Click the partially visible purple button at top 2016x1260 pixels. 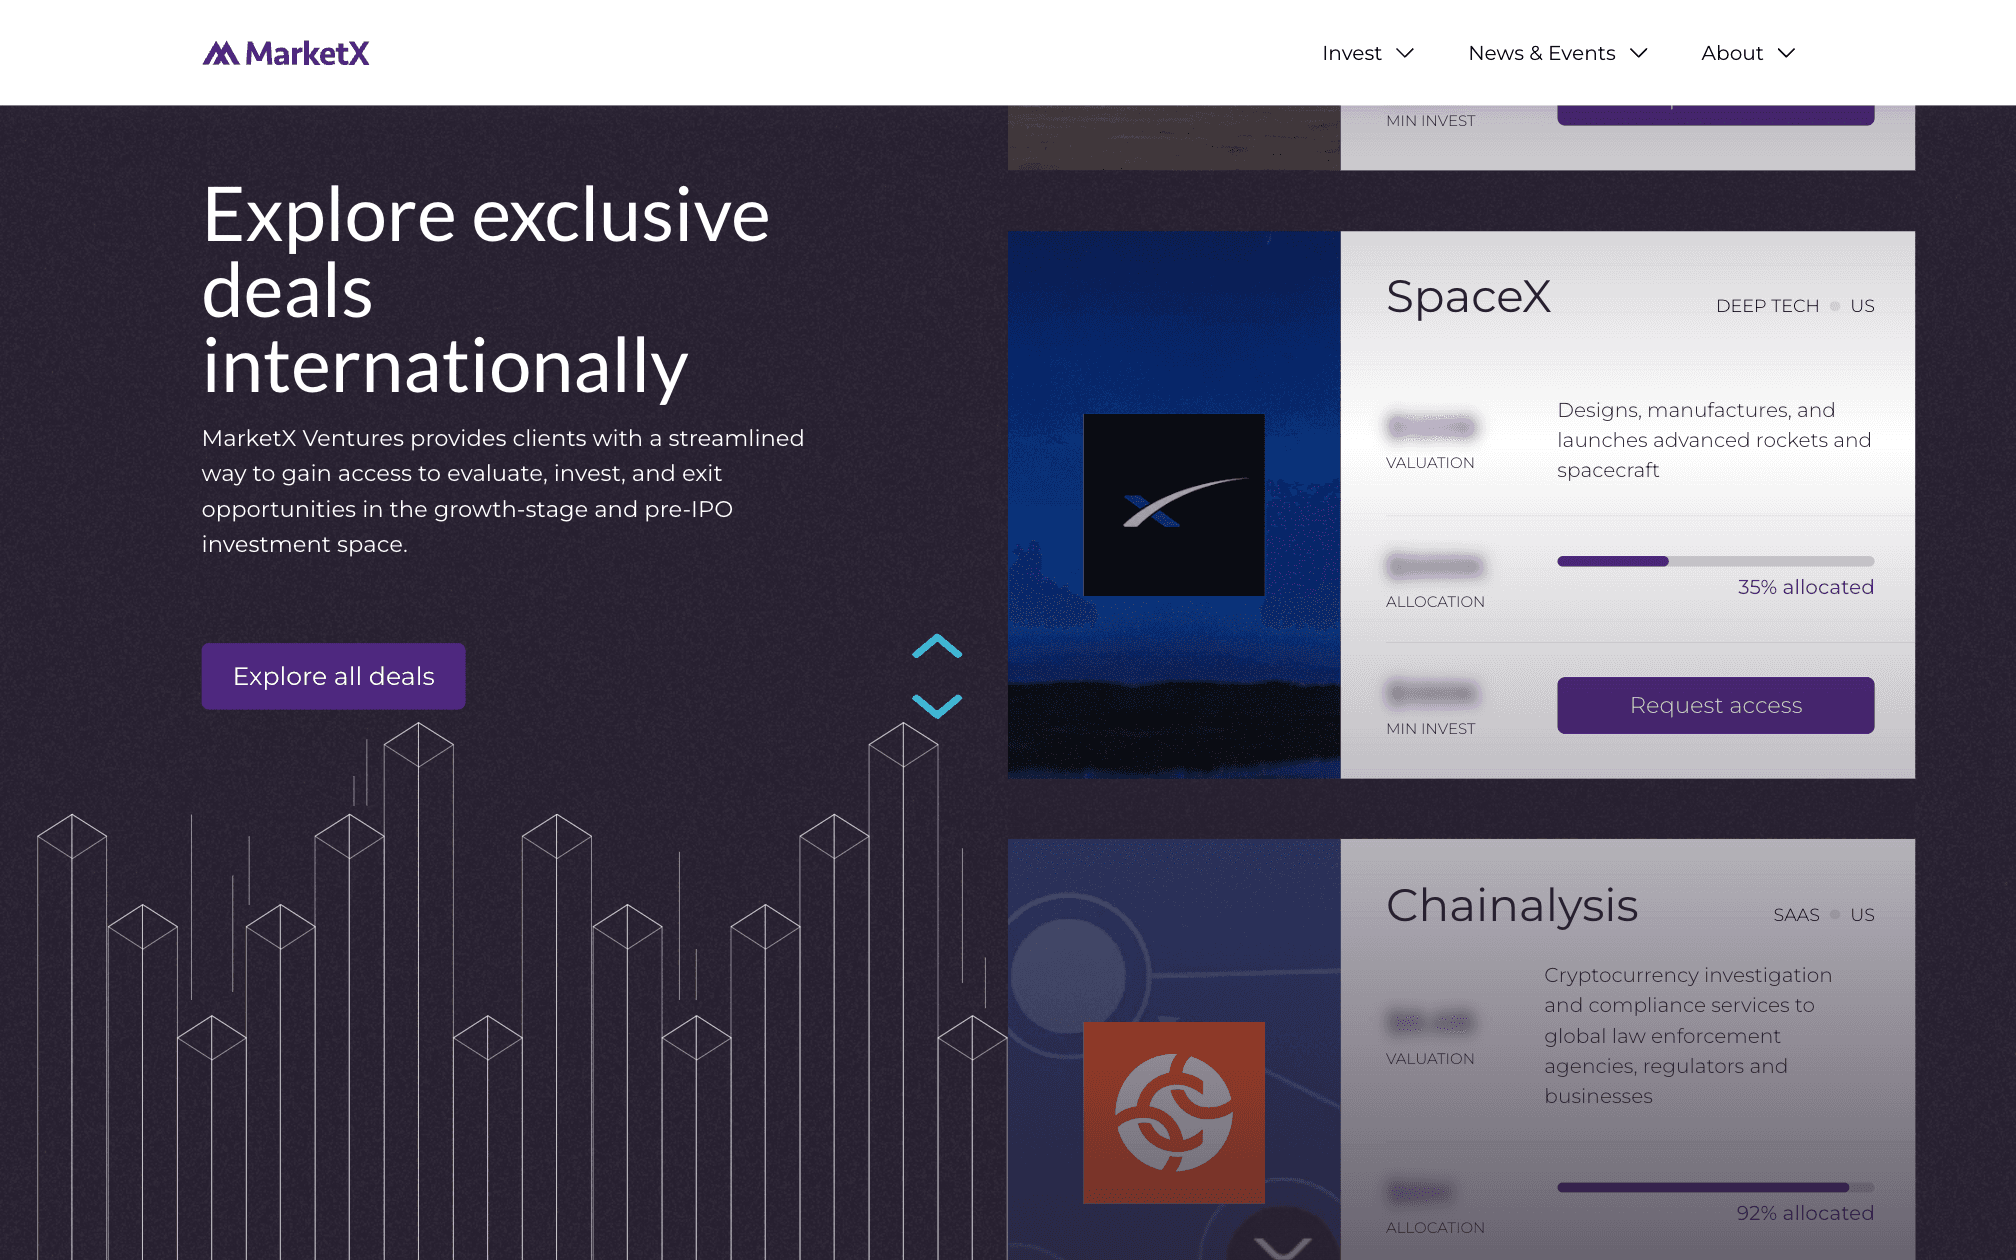coord(1715,115)
